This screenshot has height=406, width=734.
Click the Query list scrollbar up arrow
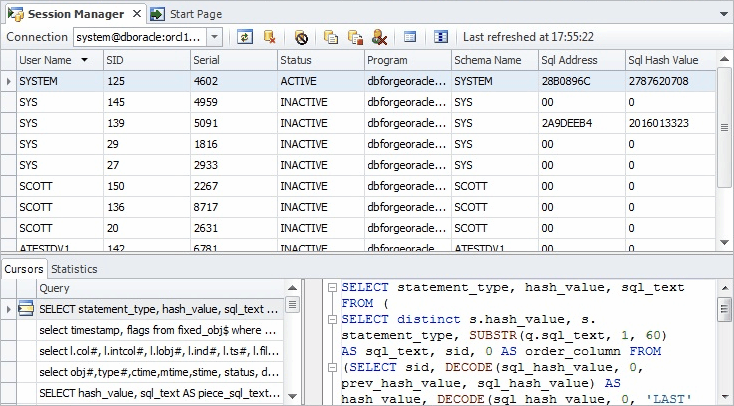tap(292, 288)
